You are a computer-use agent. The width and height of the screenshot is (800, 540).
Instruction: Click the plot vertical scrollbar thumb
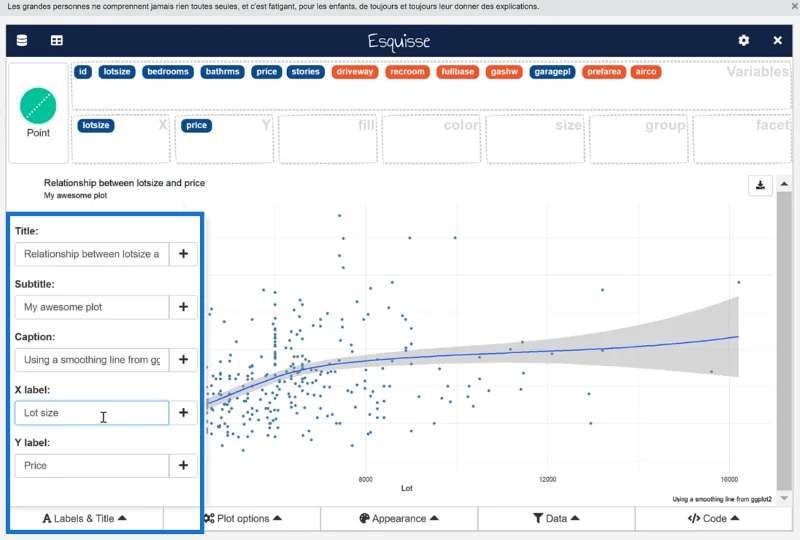click(784, 340)
